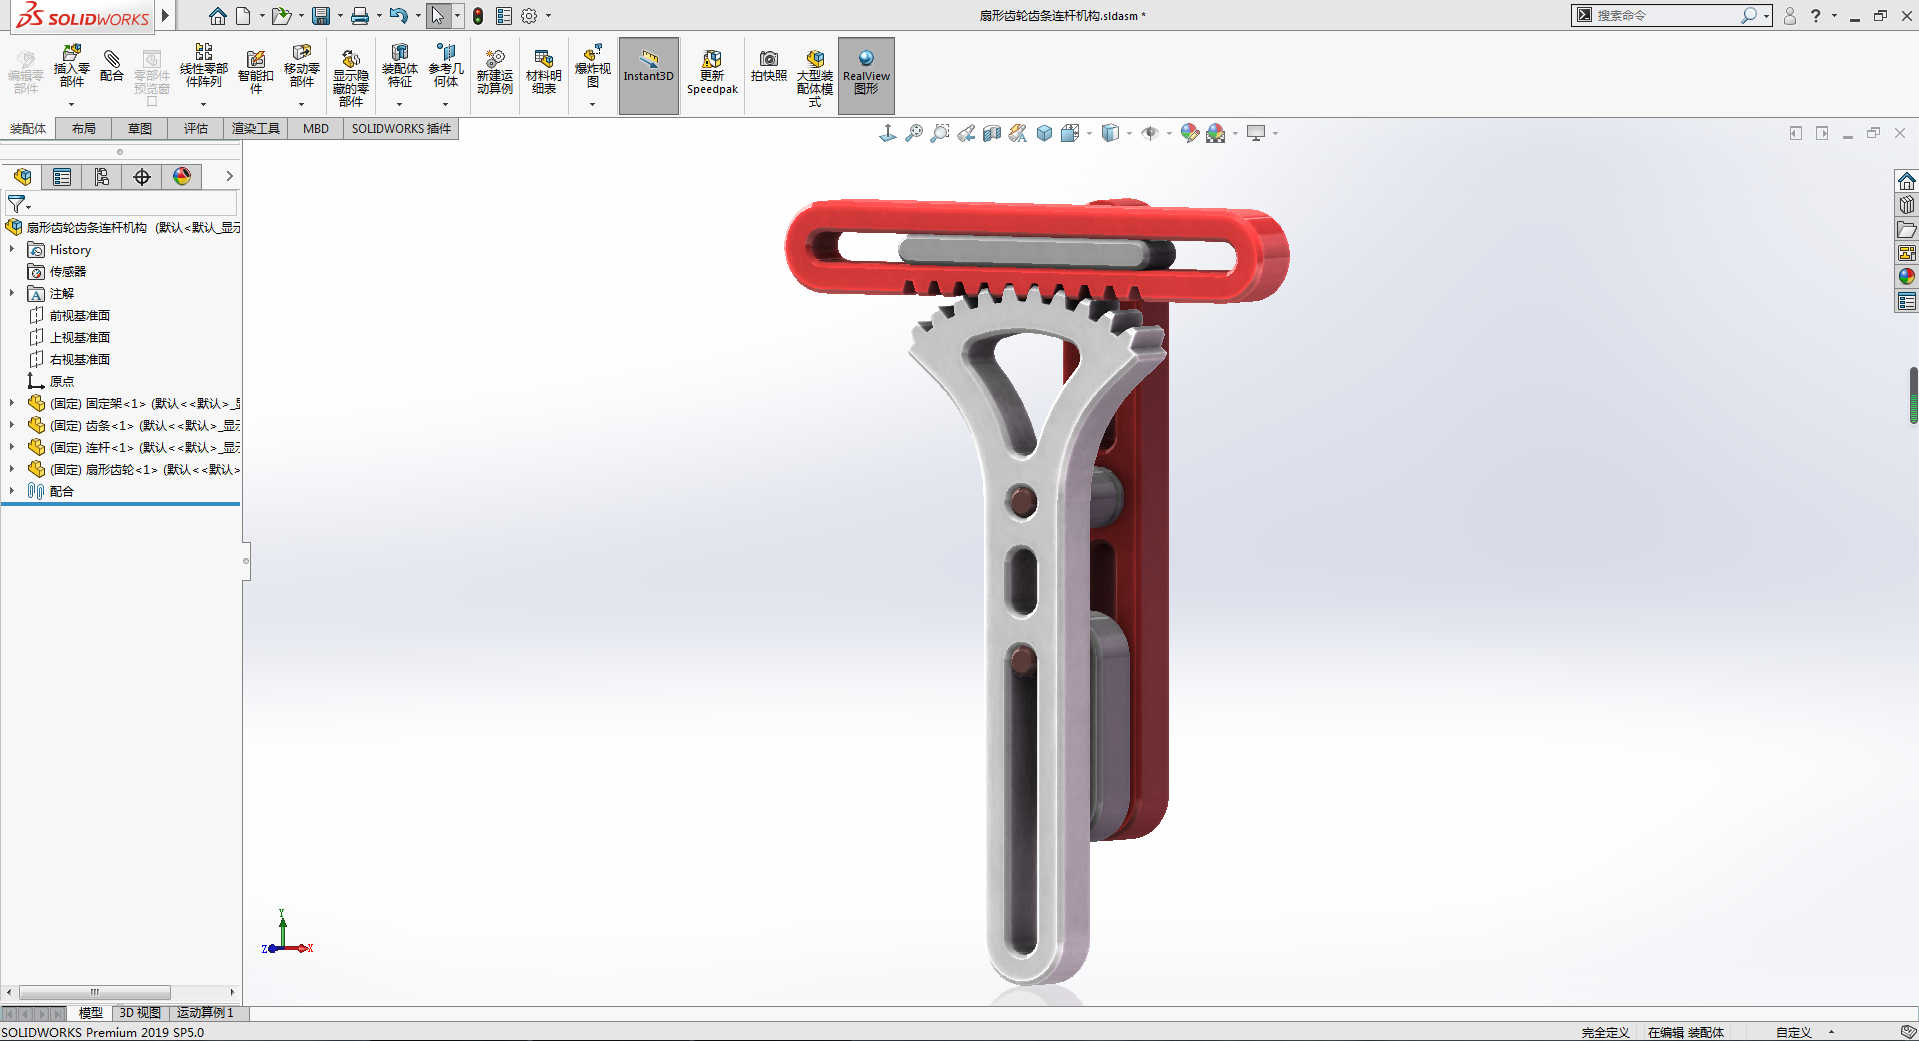Switch to MBD ribbon tab
The image size is (1919, 1041).
tap(316, 129)
